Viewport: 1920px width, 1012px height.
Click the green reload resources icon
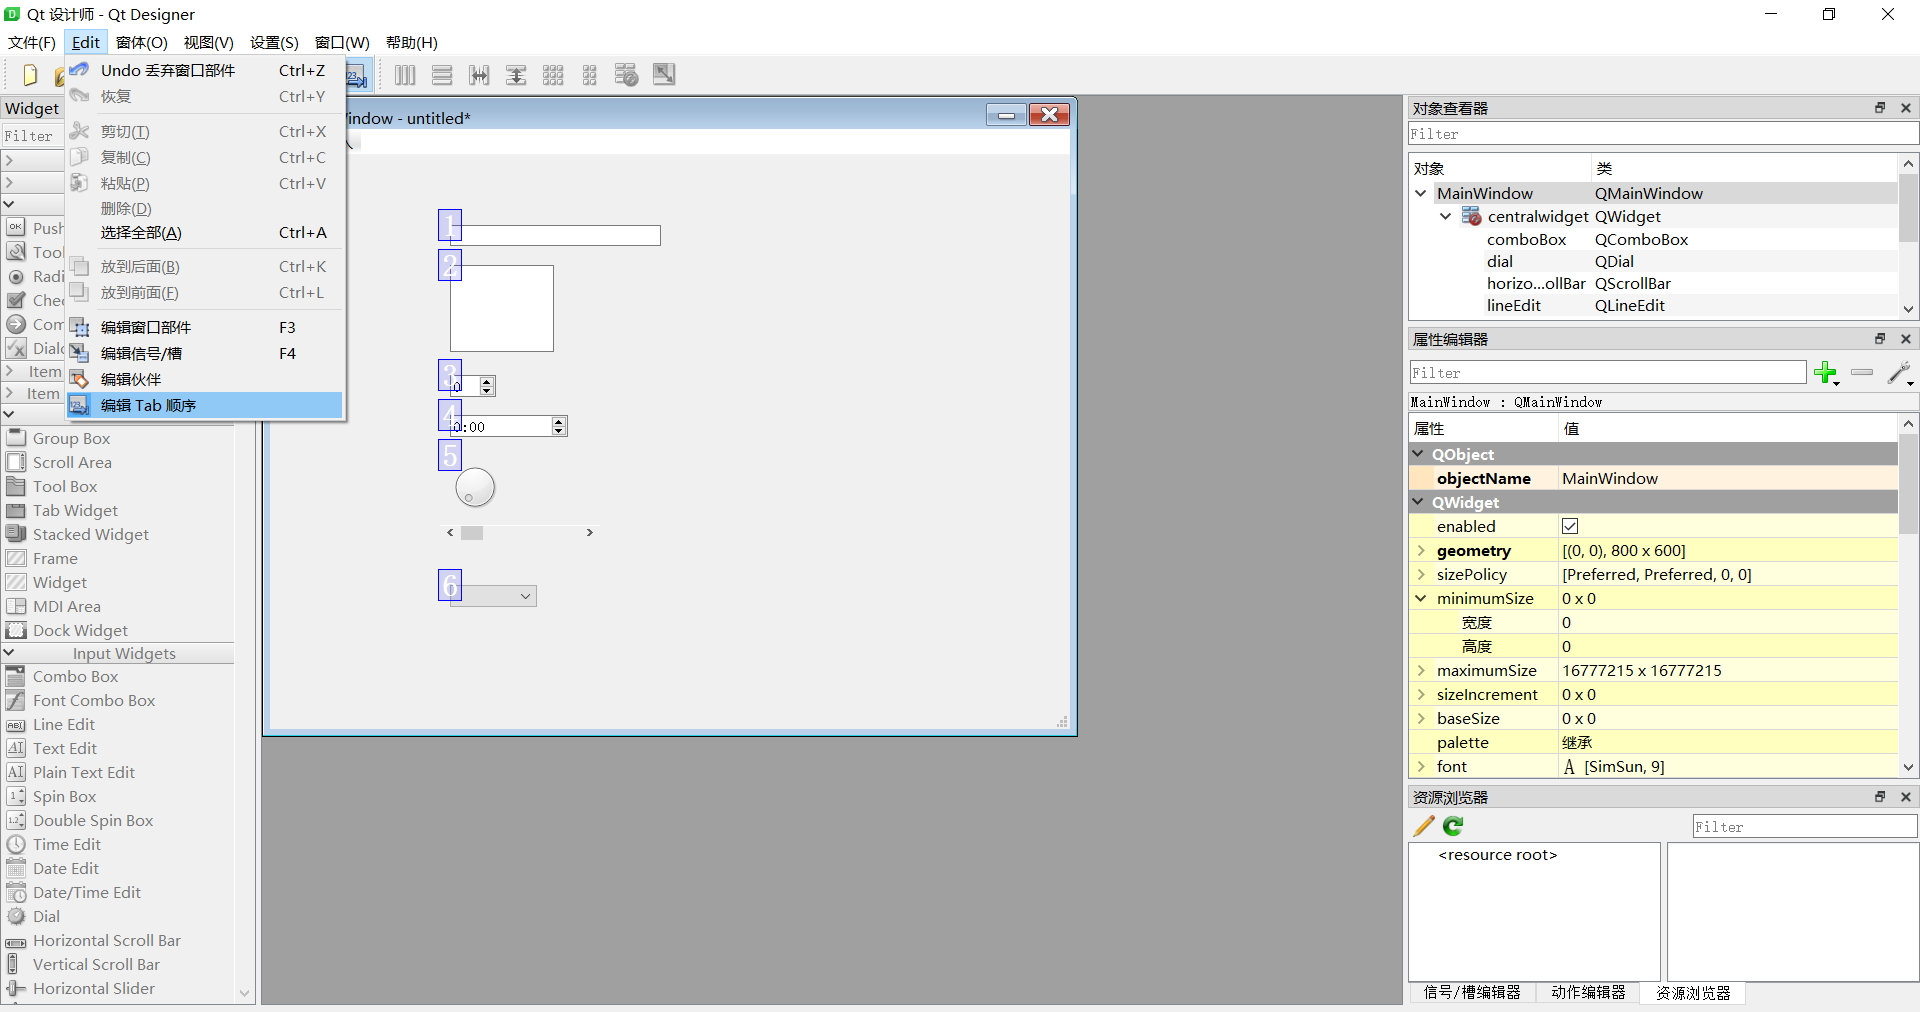click(1453, 826)
